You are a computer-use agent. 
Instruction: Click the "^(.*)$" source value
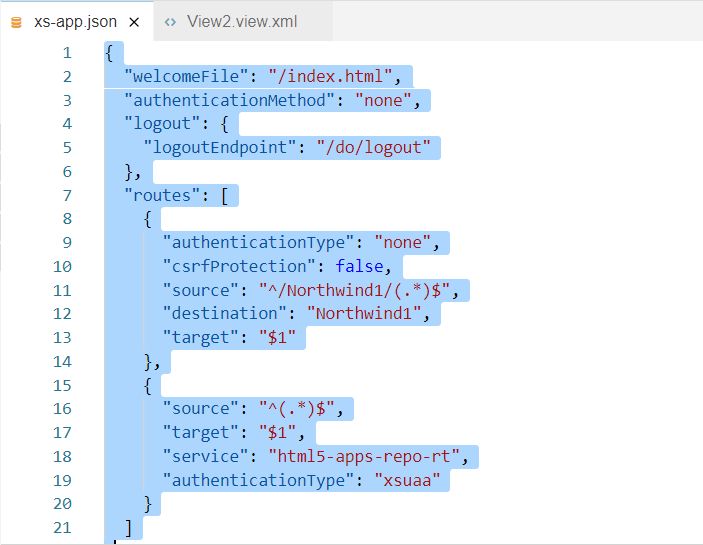297,409
